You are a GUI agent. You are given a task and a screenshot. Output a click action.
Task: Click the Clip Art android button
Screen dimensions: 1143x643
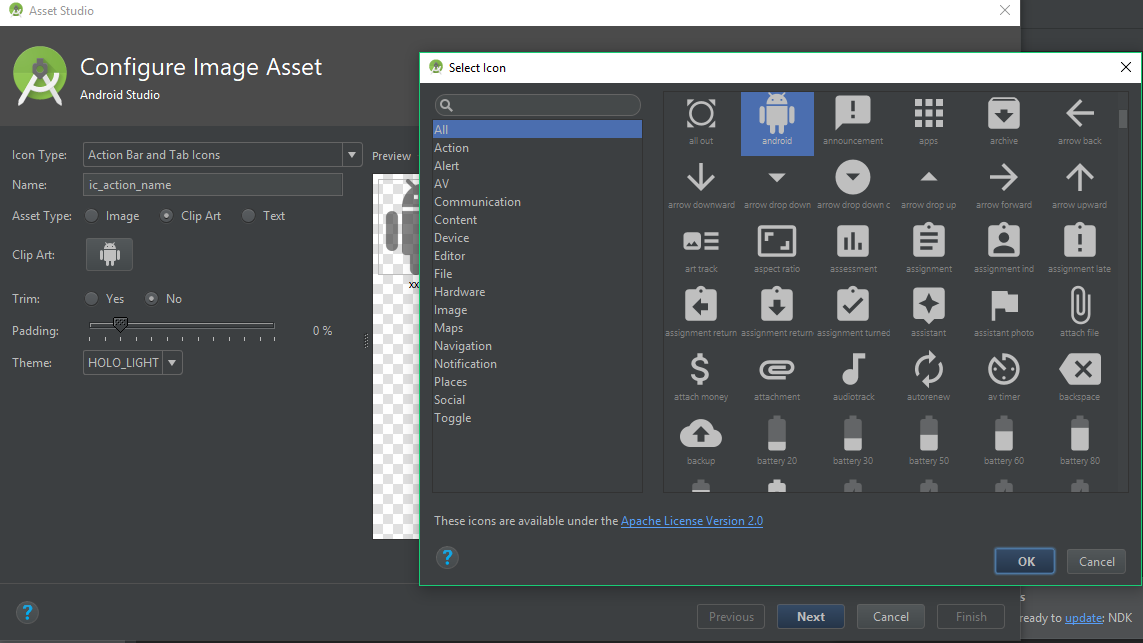(x=109, y=254)
